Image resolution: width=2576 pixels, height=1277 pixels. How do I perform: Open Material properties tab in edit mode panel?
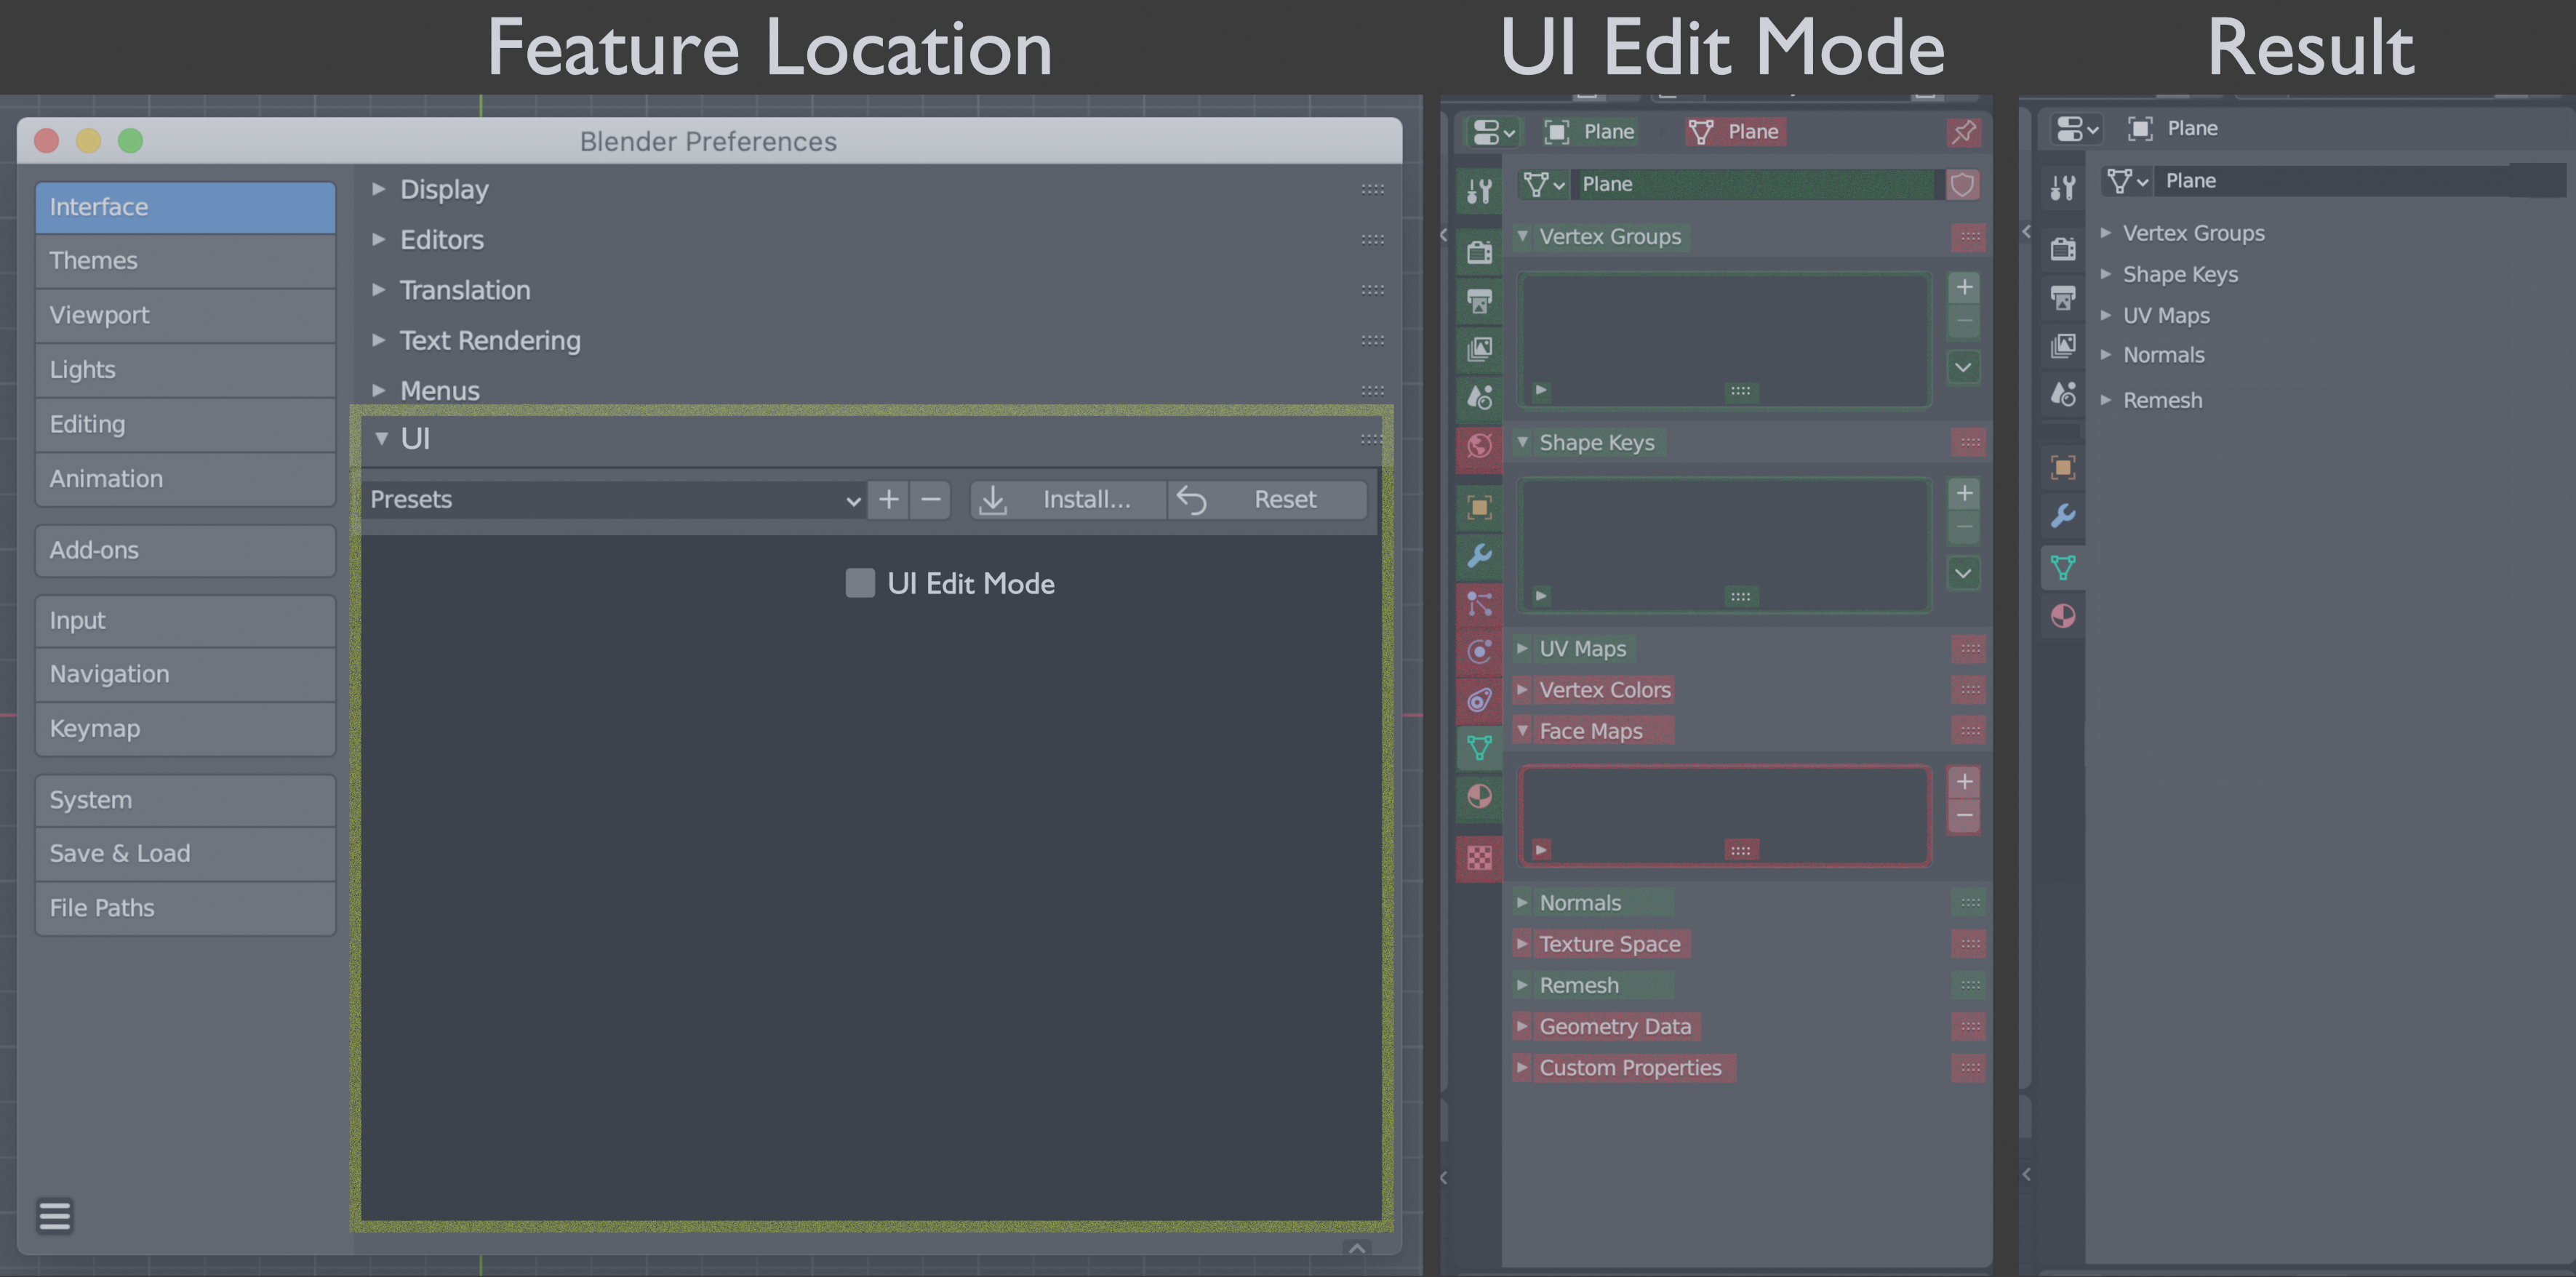pos(1479,797)
